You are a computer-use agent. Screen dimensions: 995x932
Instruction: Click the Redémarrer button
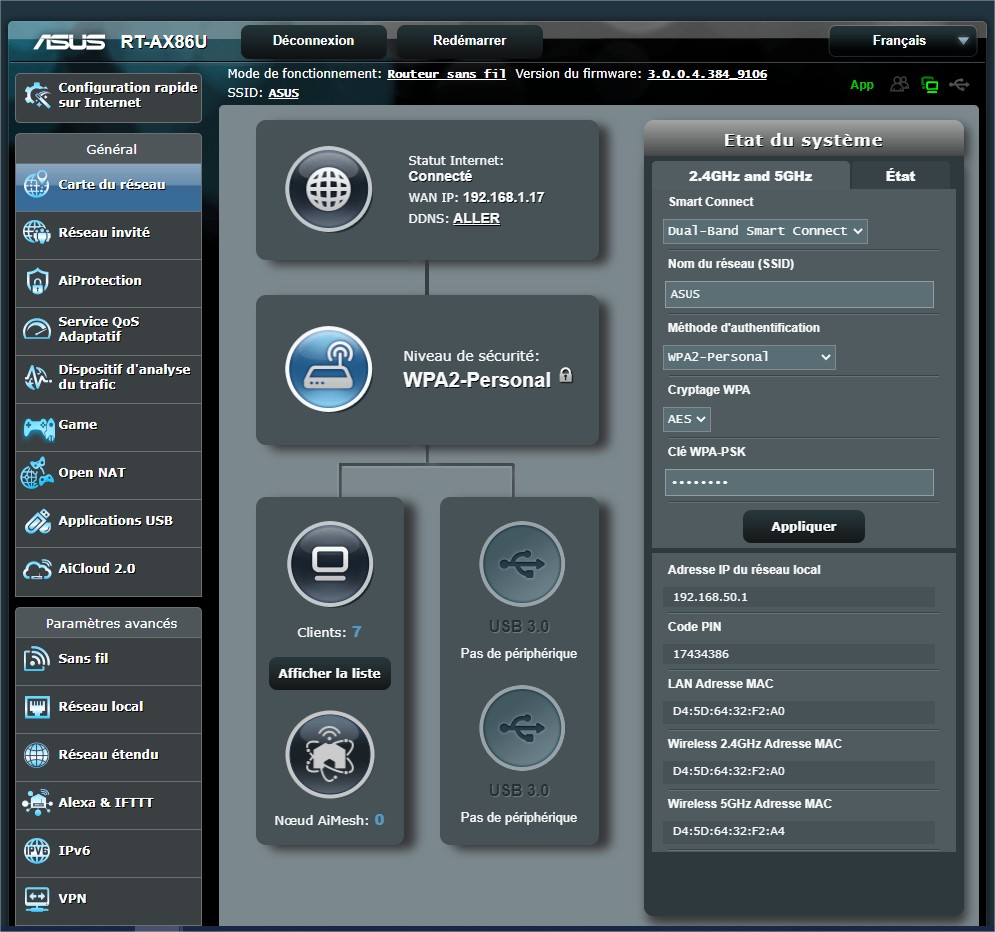tap(470, 41)
